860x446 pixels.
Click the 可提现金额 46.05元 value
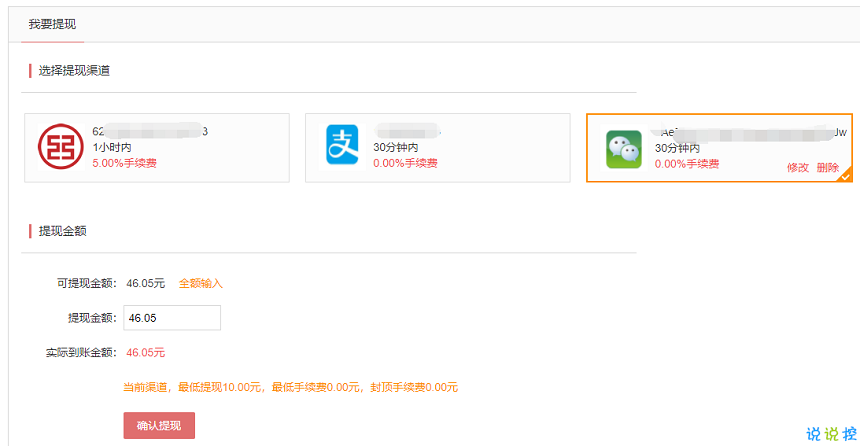145,284
